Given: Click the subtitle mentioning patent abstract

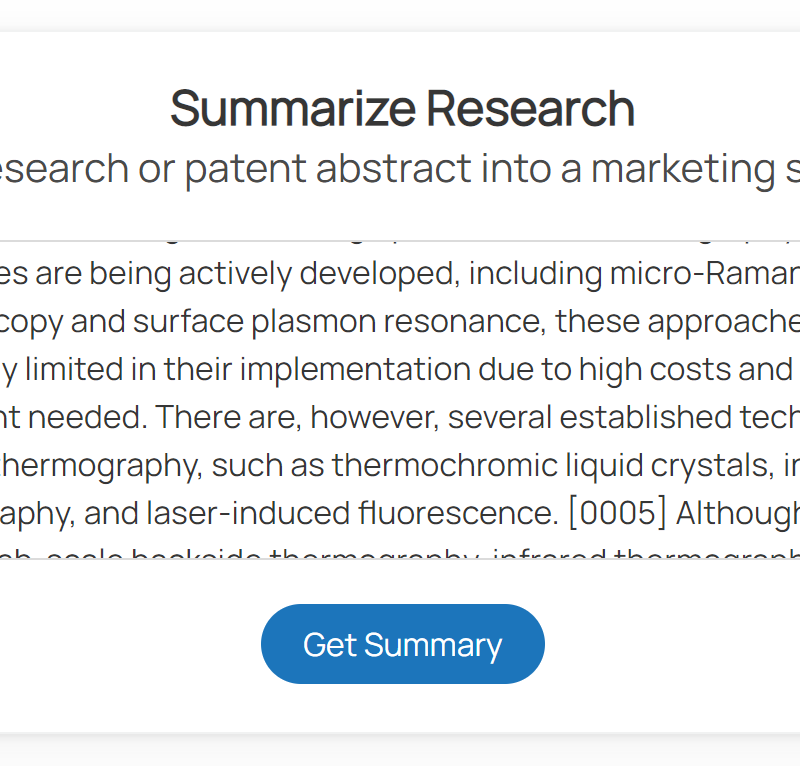Looking at the screenshot, I should [400, 168].
